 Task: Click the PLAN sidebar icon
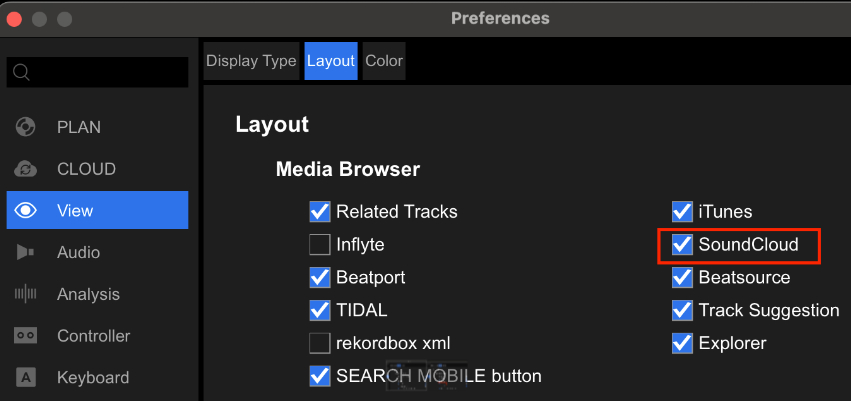coord(26,127)
